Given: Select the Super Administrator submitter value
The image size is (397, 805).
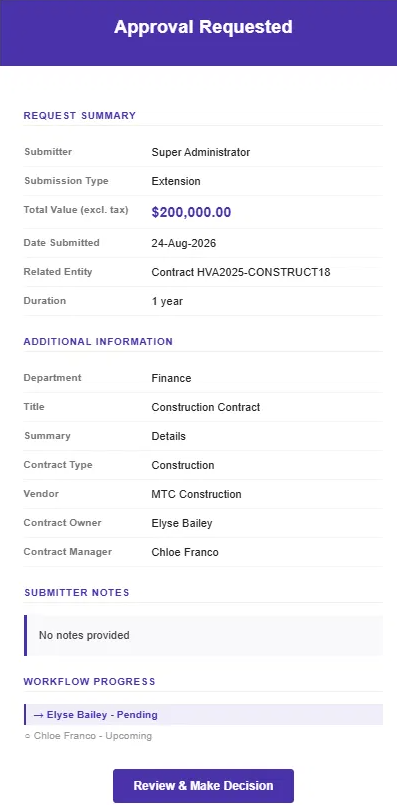Looking at the screenshot, I should [201, 152].
